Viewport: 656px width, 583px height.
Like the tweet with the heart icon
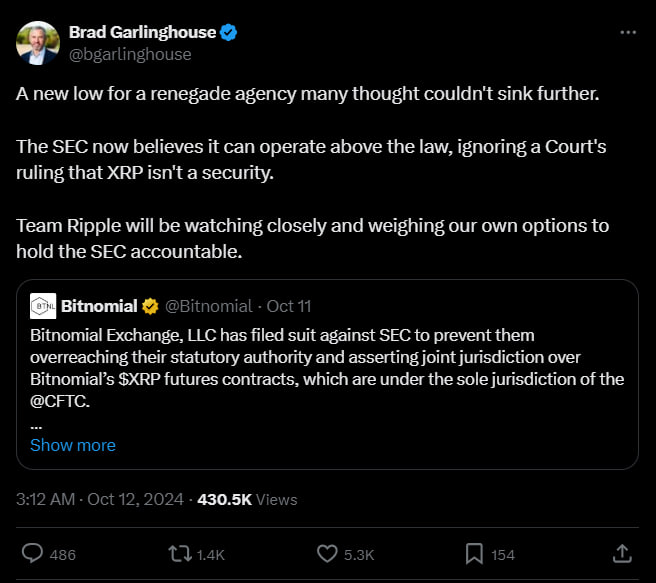click(327, 553)
